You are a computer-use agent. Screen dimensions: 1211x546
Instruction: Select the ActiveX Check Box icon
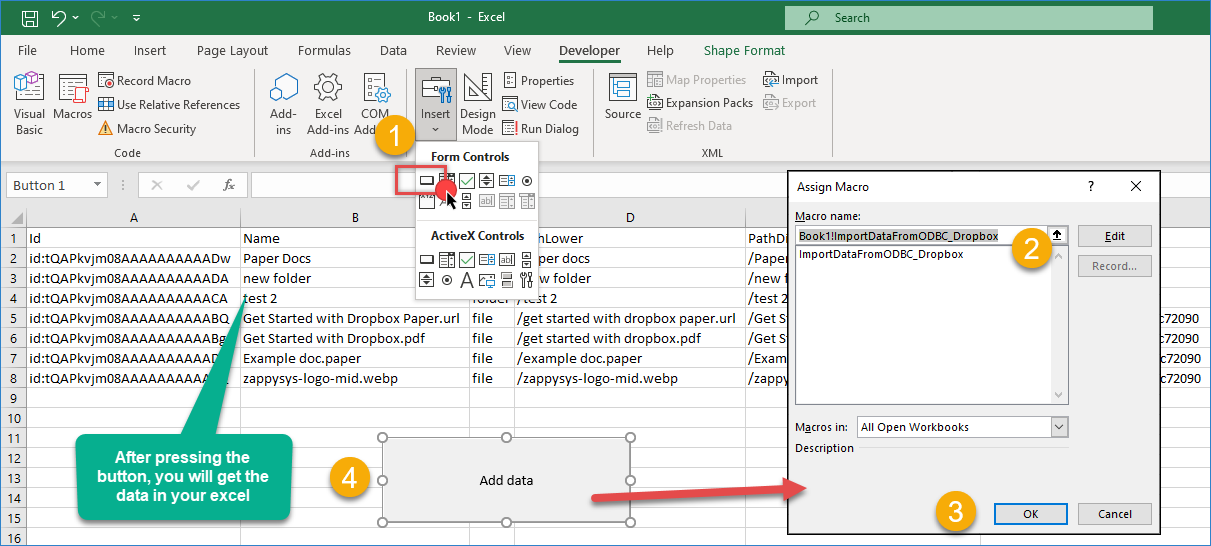[x=467, y=260]
